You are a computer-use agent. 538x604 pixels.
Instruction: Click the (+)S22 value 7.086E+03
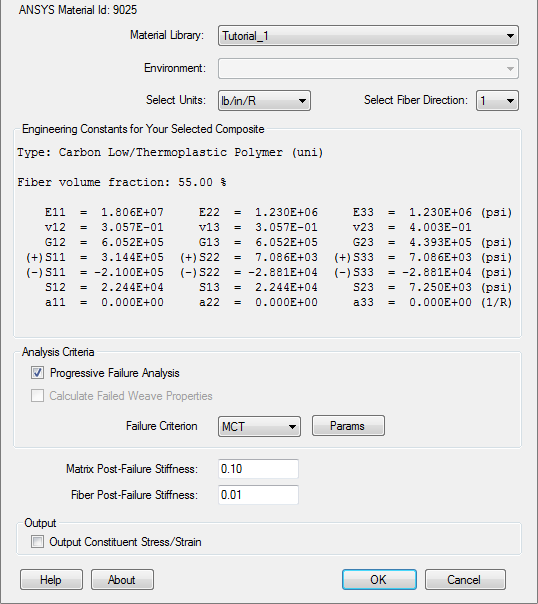[286, 257]
